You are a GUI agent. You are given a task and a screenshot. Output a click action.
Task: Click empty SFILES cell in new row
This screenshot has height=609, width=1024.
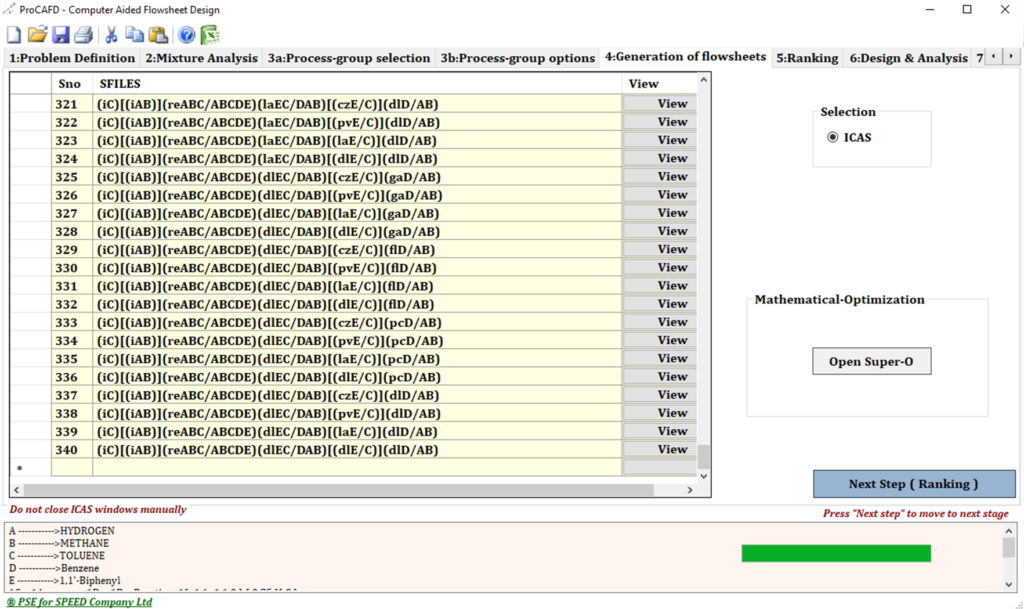pos(357,467)
